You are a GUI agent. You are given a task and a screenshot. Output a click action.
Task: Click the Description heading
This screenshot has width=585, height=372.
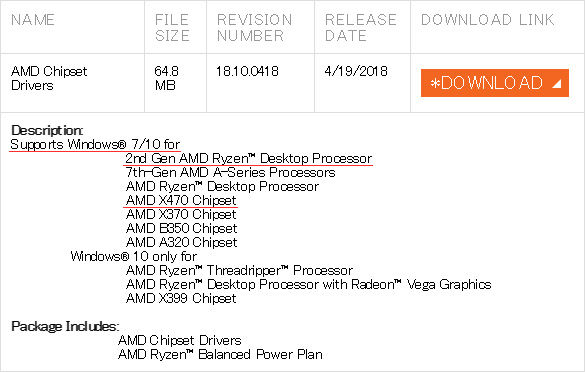click(47, 130)
